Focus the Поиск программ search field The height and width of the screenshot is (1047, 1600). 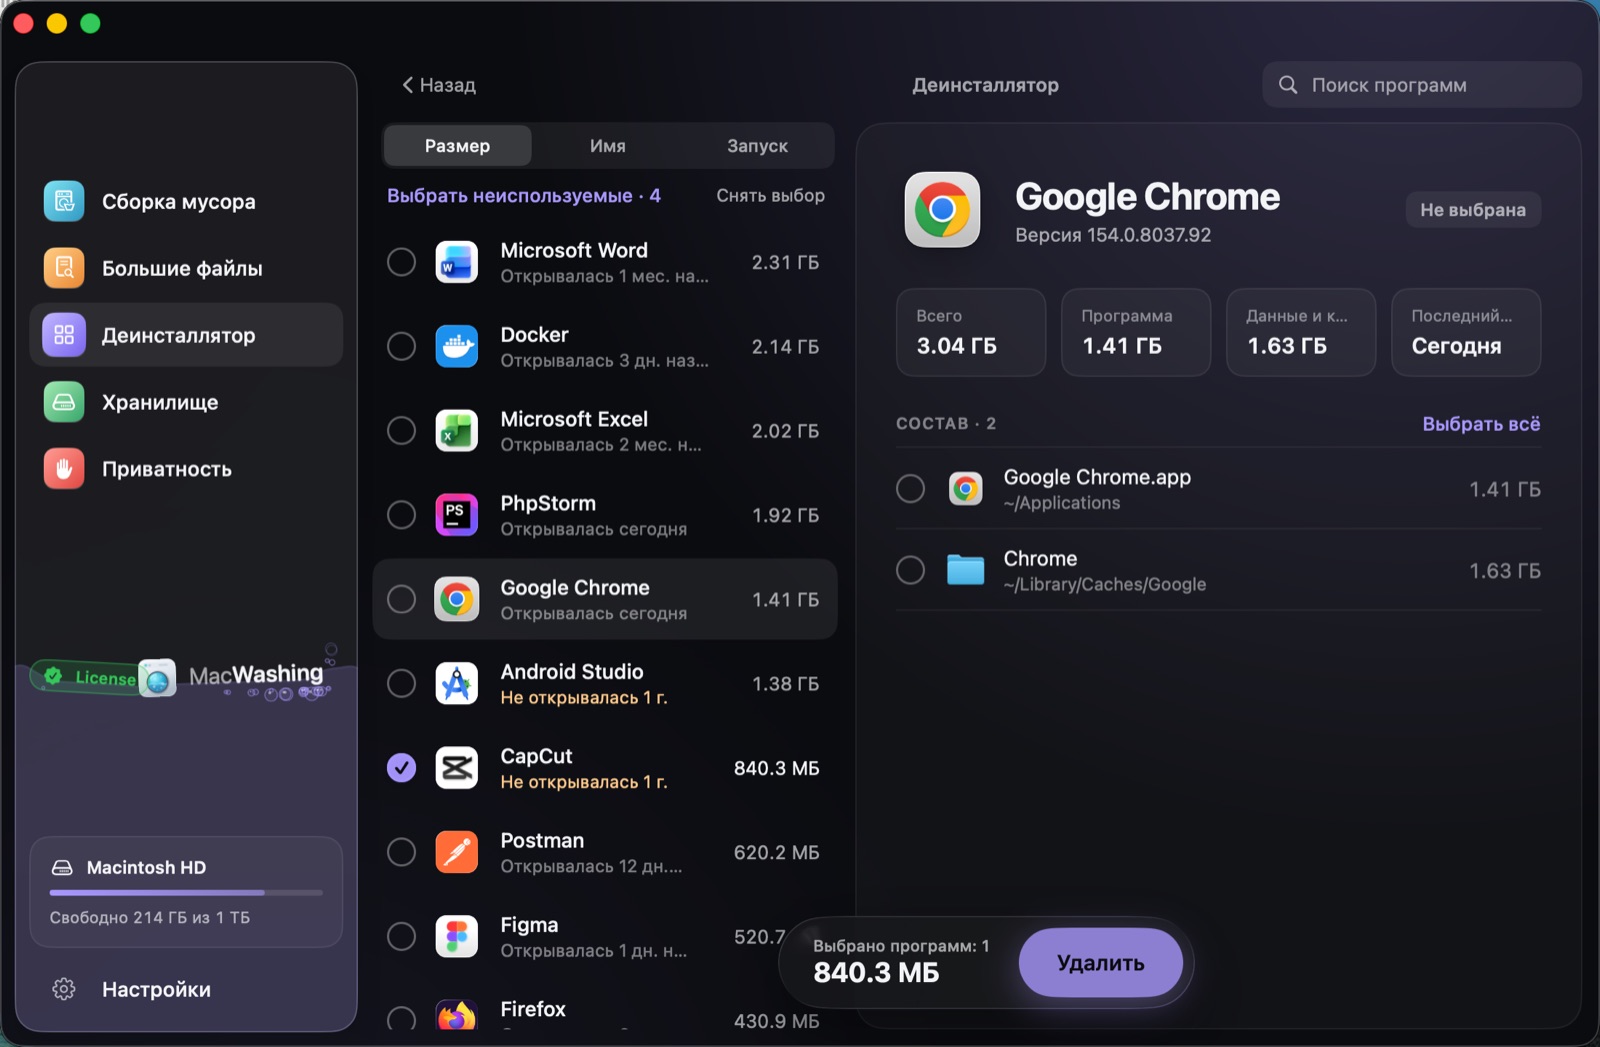(1421, 85)
